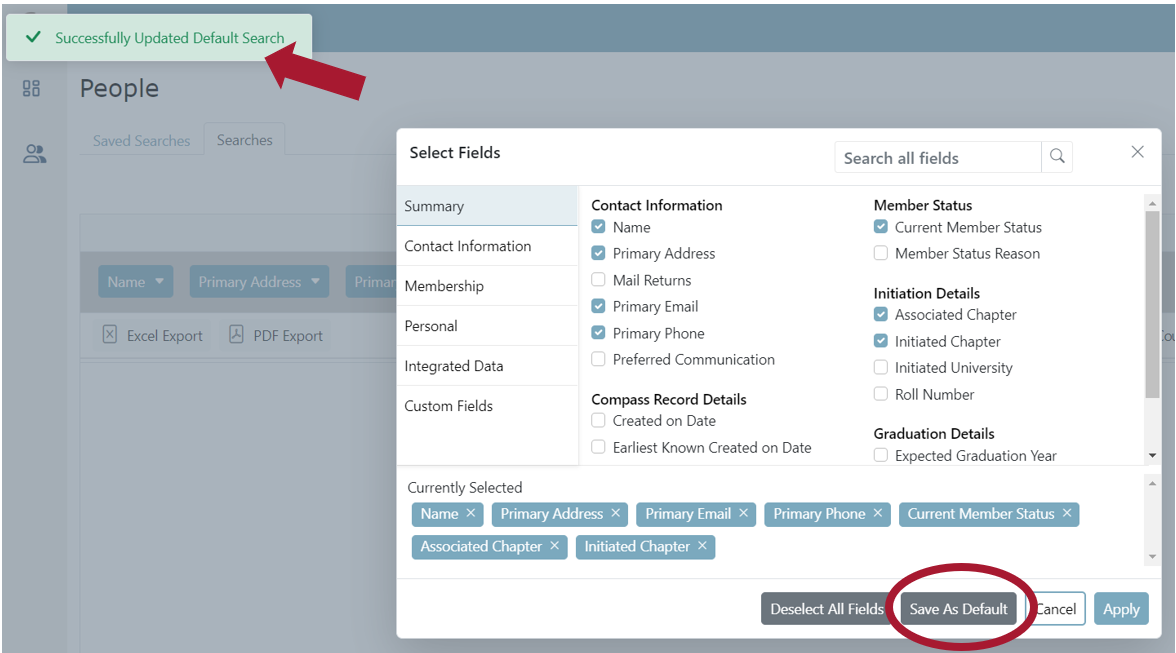This screenshot has height=653, width=1176.
Task: Open the Primary Address column dropdown arrow
Action: click(315, 281)
